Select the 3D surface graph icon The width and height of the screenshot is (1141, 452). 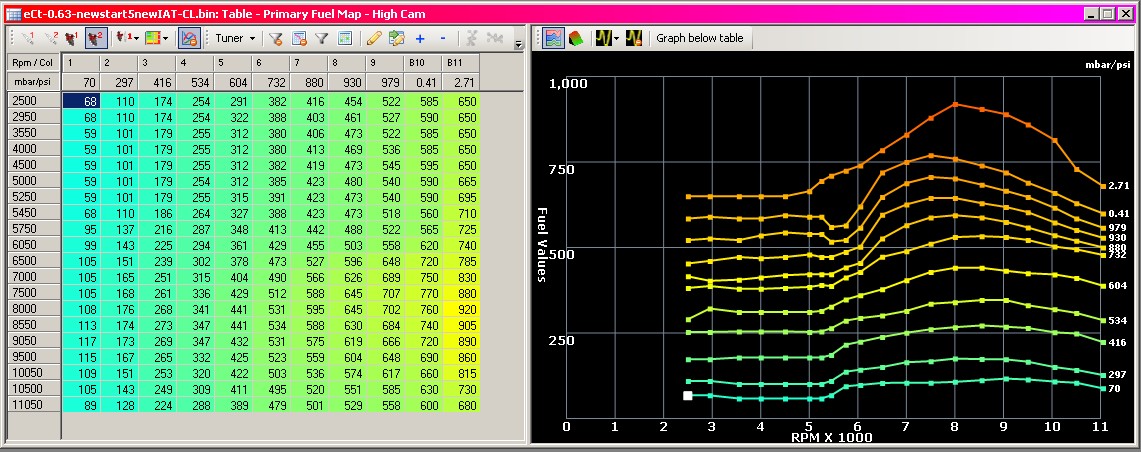tap(577, 39)
